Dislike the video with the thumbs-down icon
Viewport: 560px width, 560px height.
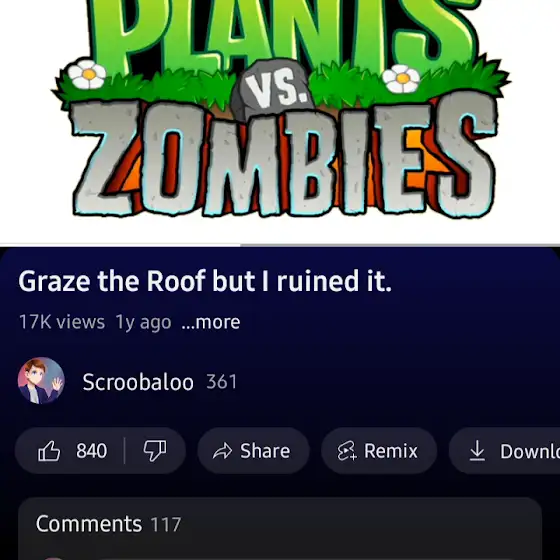(155, 451)
